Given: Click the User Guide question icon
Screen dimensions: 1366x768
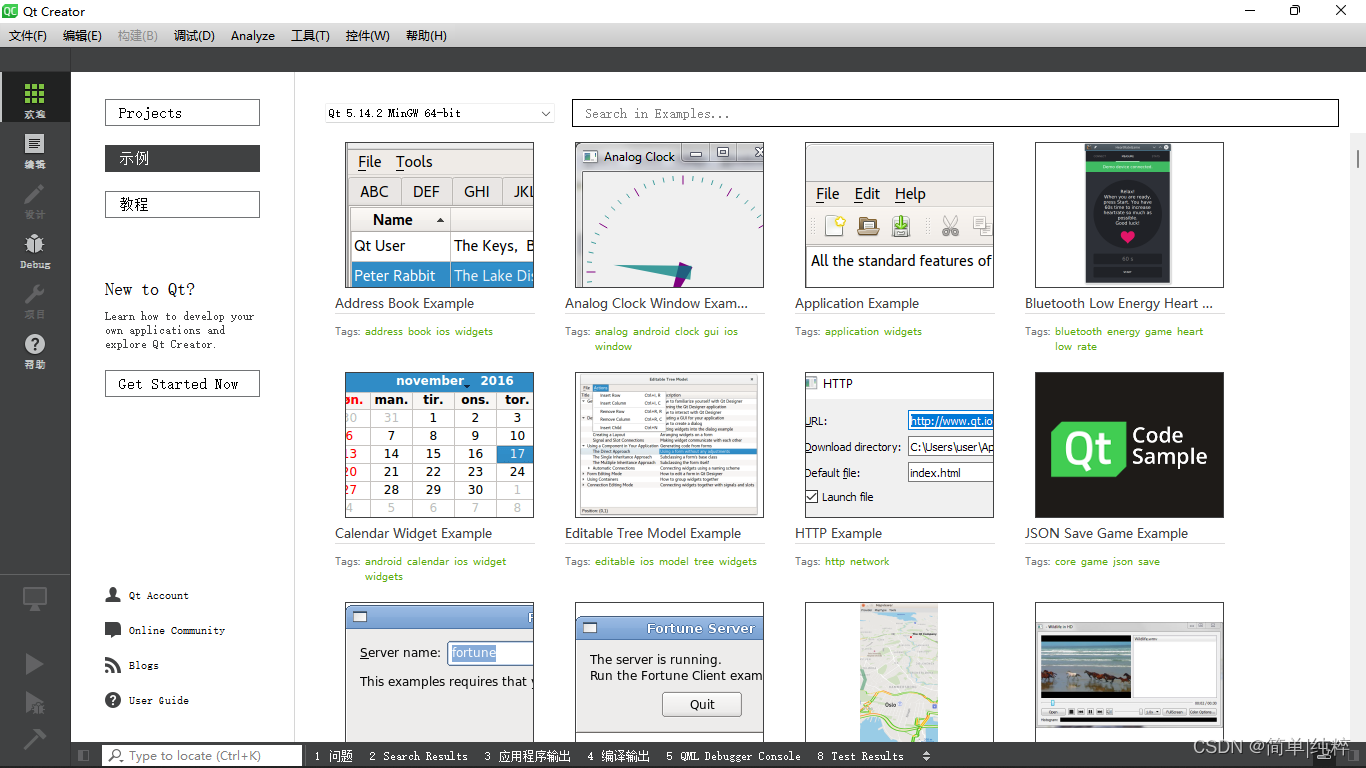Looking at the screenshot, I should point(113,700).
